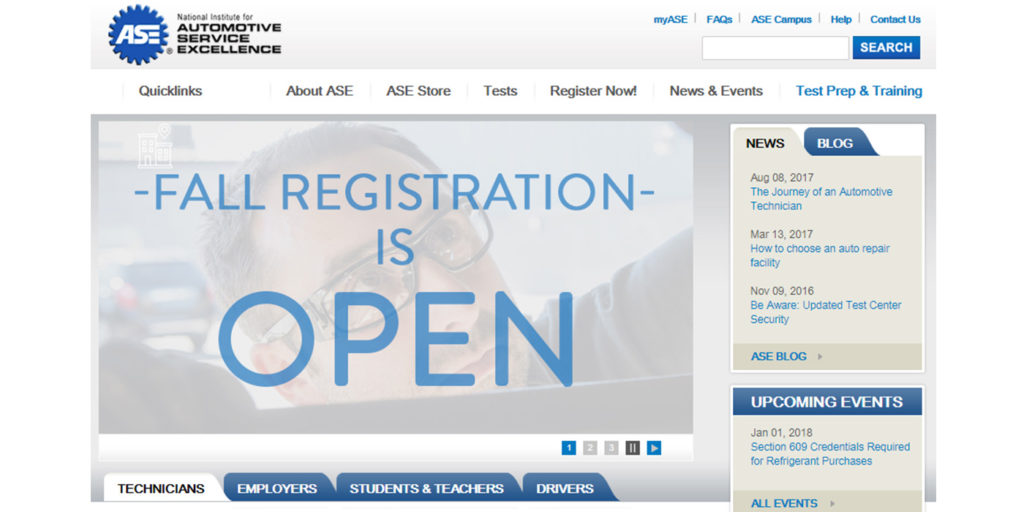Select the DRIVERS tab
Image resolution: width=1024 pixels, height=512 pixels.
click(x=565, y=488)
